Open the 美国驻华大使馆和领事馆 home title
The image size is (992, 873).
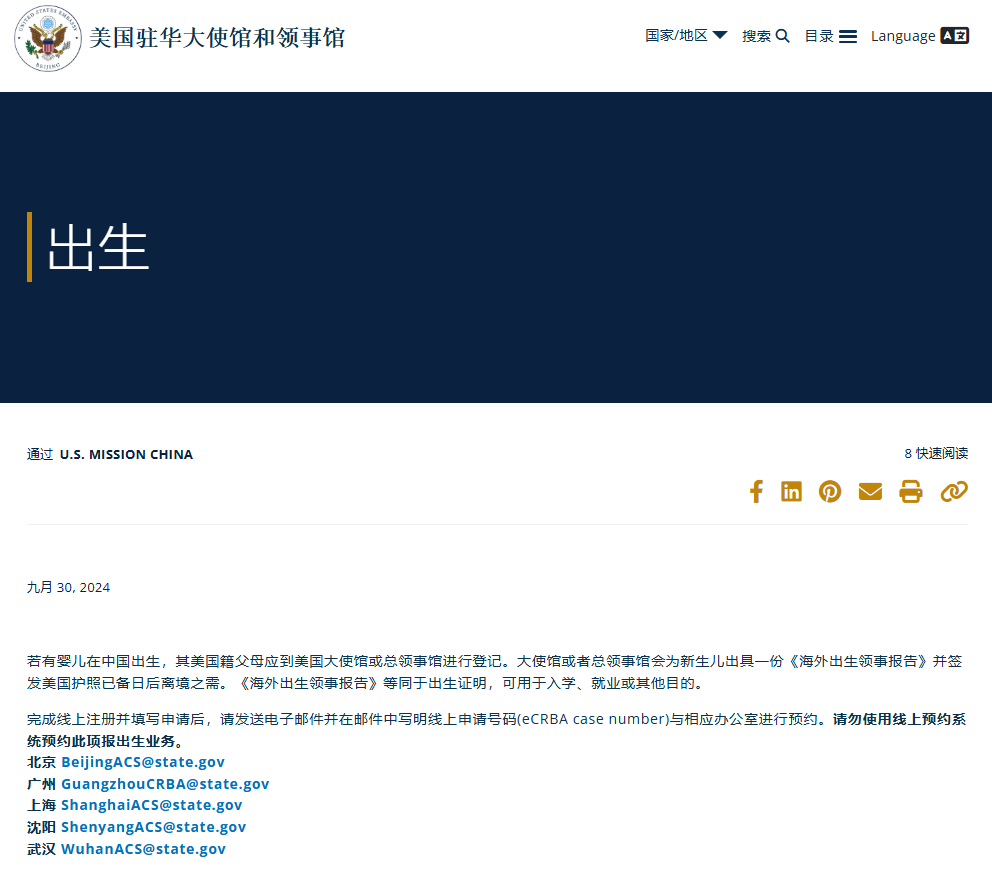pyautogui.click(x=217, y=37)
